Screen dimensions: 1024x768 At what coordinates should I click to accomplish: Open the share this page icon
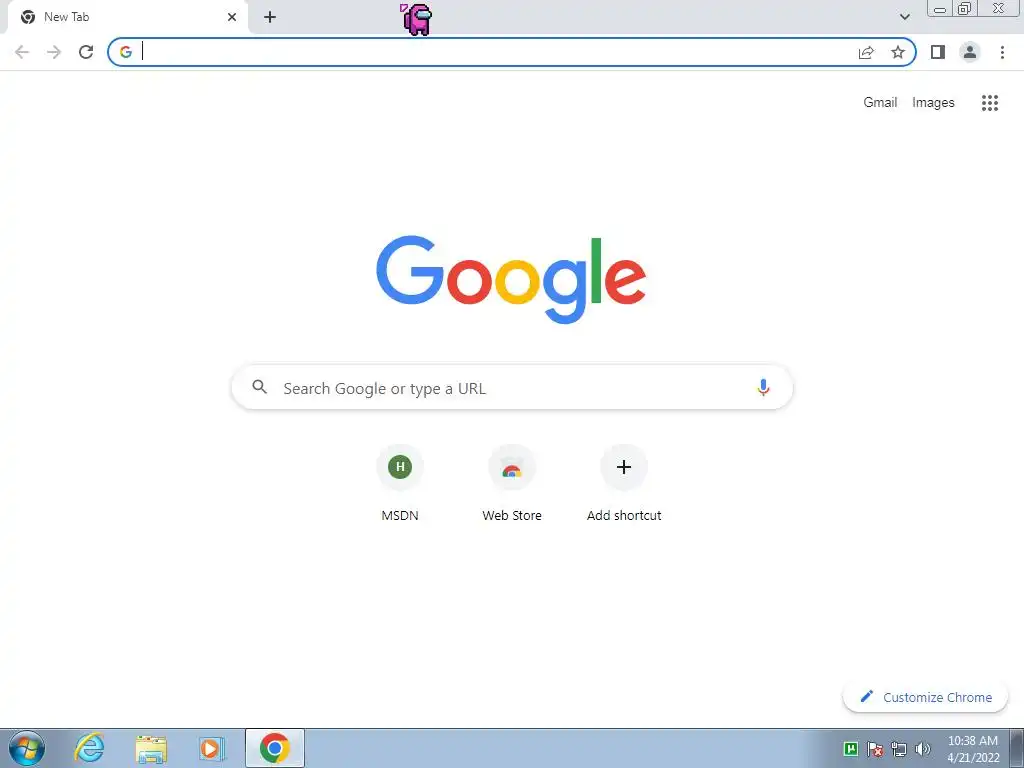coord(866,52)
